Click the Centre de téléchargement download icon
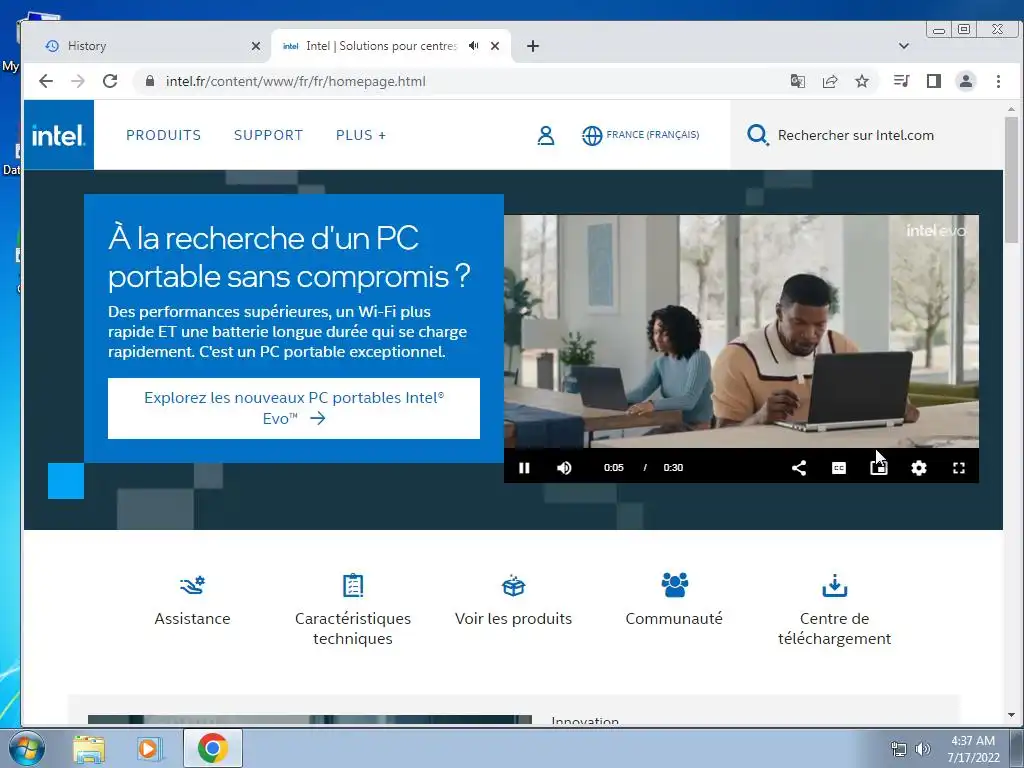Image resolution: width=1024 pixels, height=768 pixels. click(x=835, y=585)
